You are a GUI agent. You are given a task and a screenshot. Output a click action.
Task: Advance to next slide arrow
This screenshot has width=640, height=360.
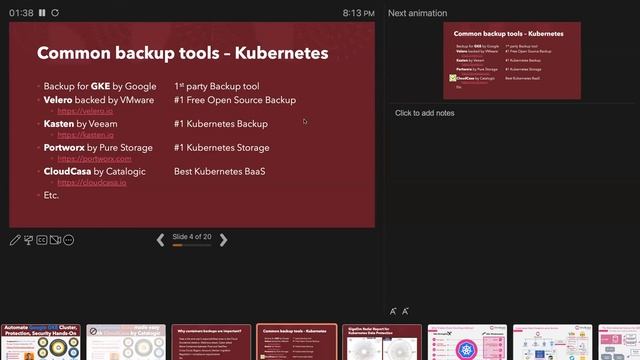point(223,240)
